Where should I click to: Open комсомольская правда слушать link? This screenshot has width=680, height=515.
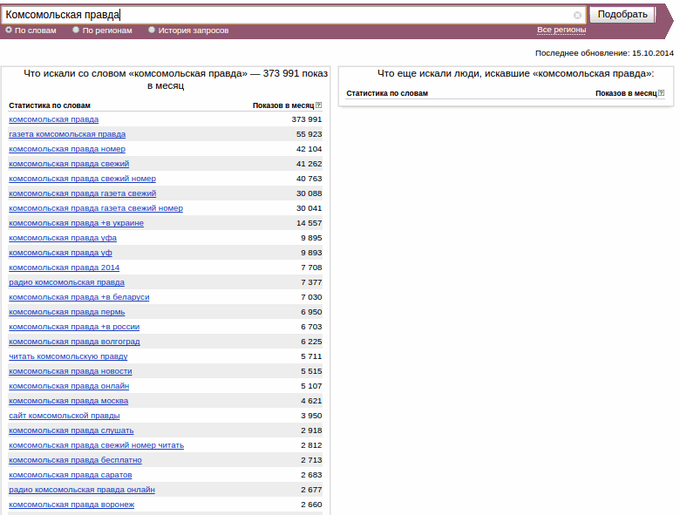click(71, 430)
